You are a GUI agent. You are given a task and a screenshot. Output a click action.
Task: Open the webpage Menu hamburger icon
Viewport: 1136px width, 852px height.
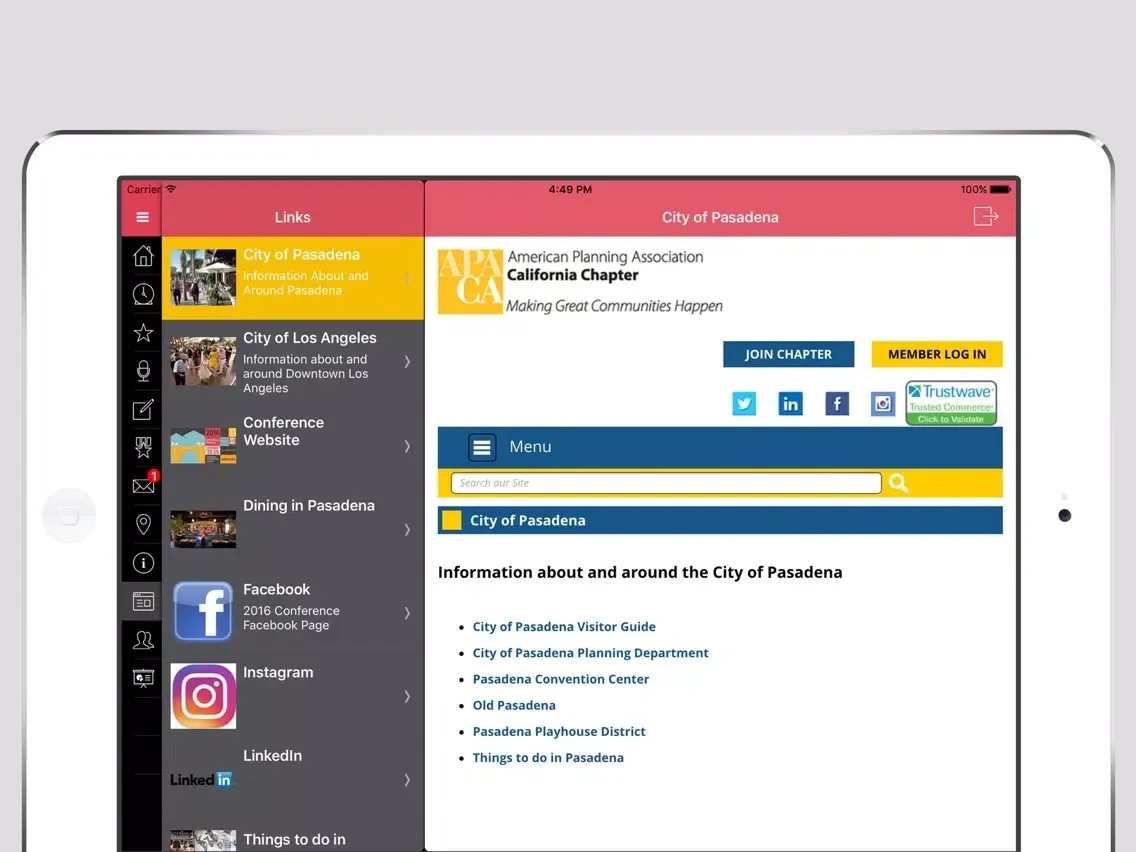[x=482, y=447]
